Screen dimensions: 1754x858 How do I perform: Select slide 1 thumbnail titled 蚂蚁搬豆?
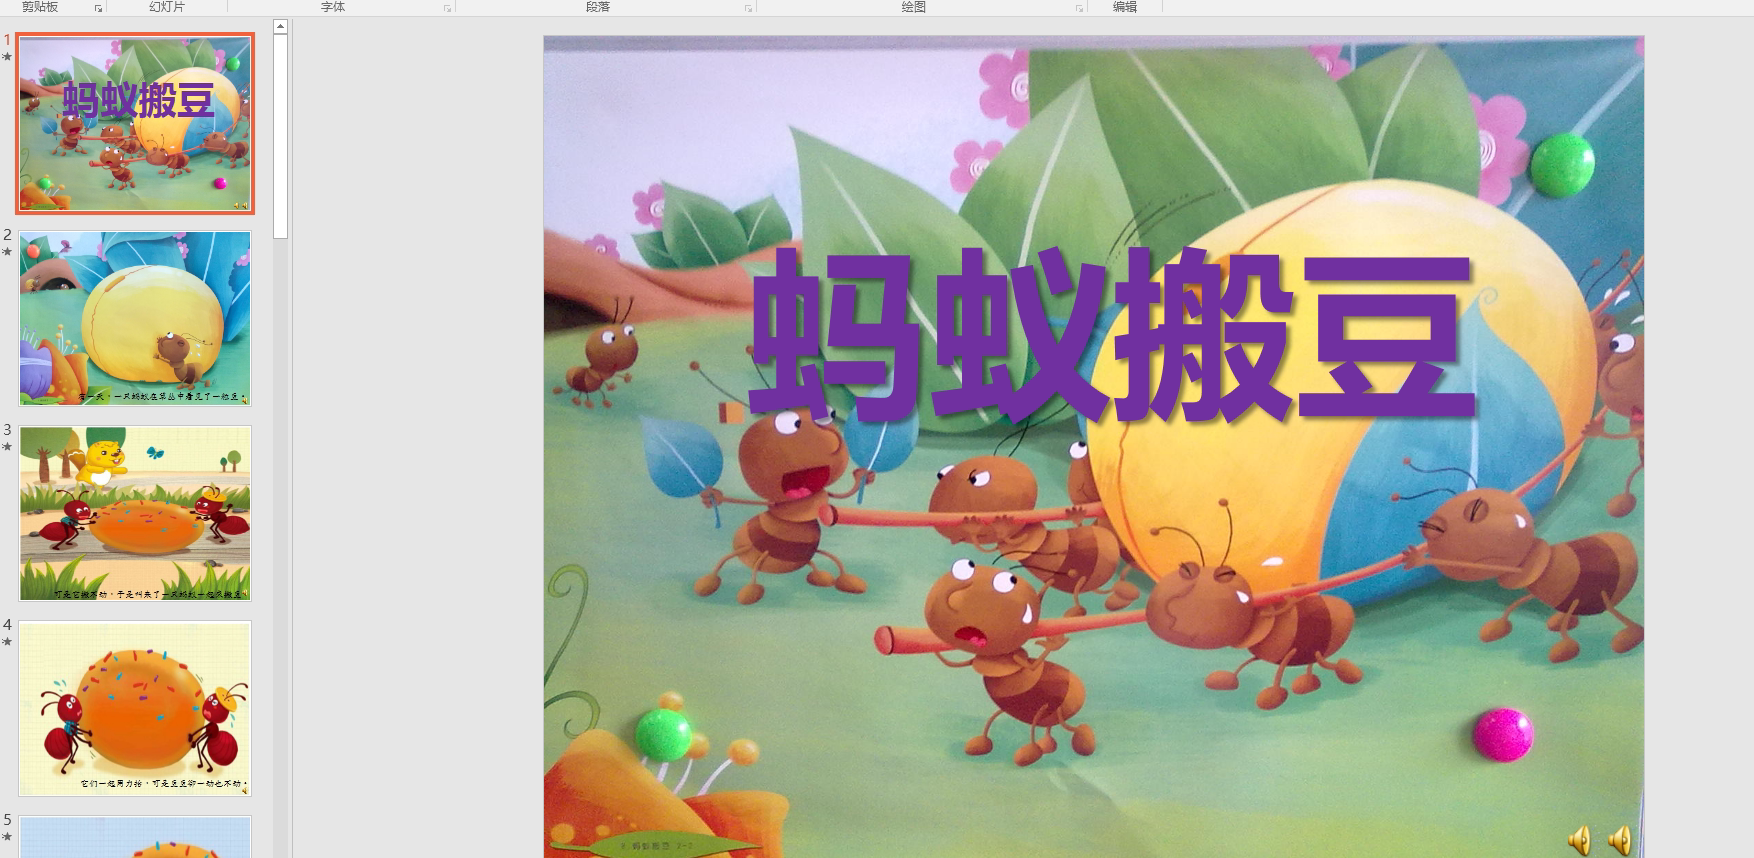coord(135,123)
